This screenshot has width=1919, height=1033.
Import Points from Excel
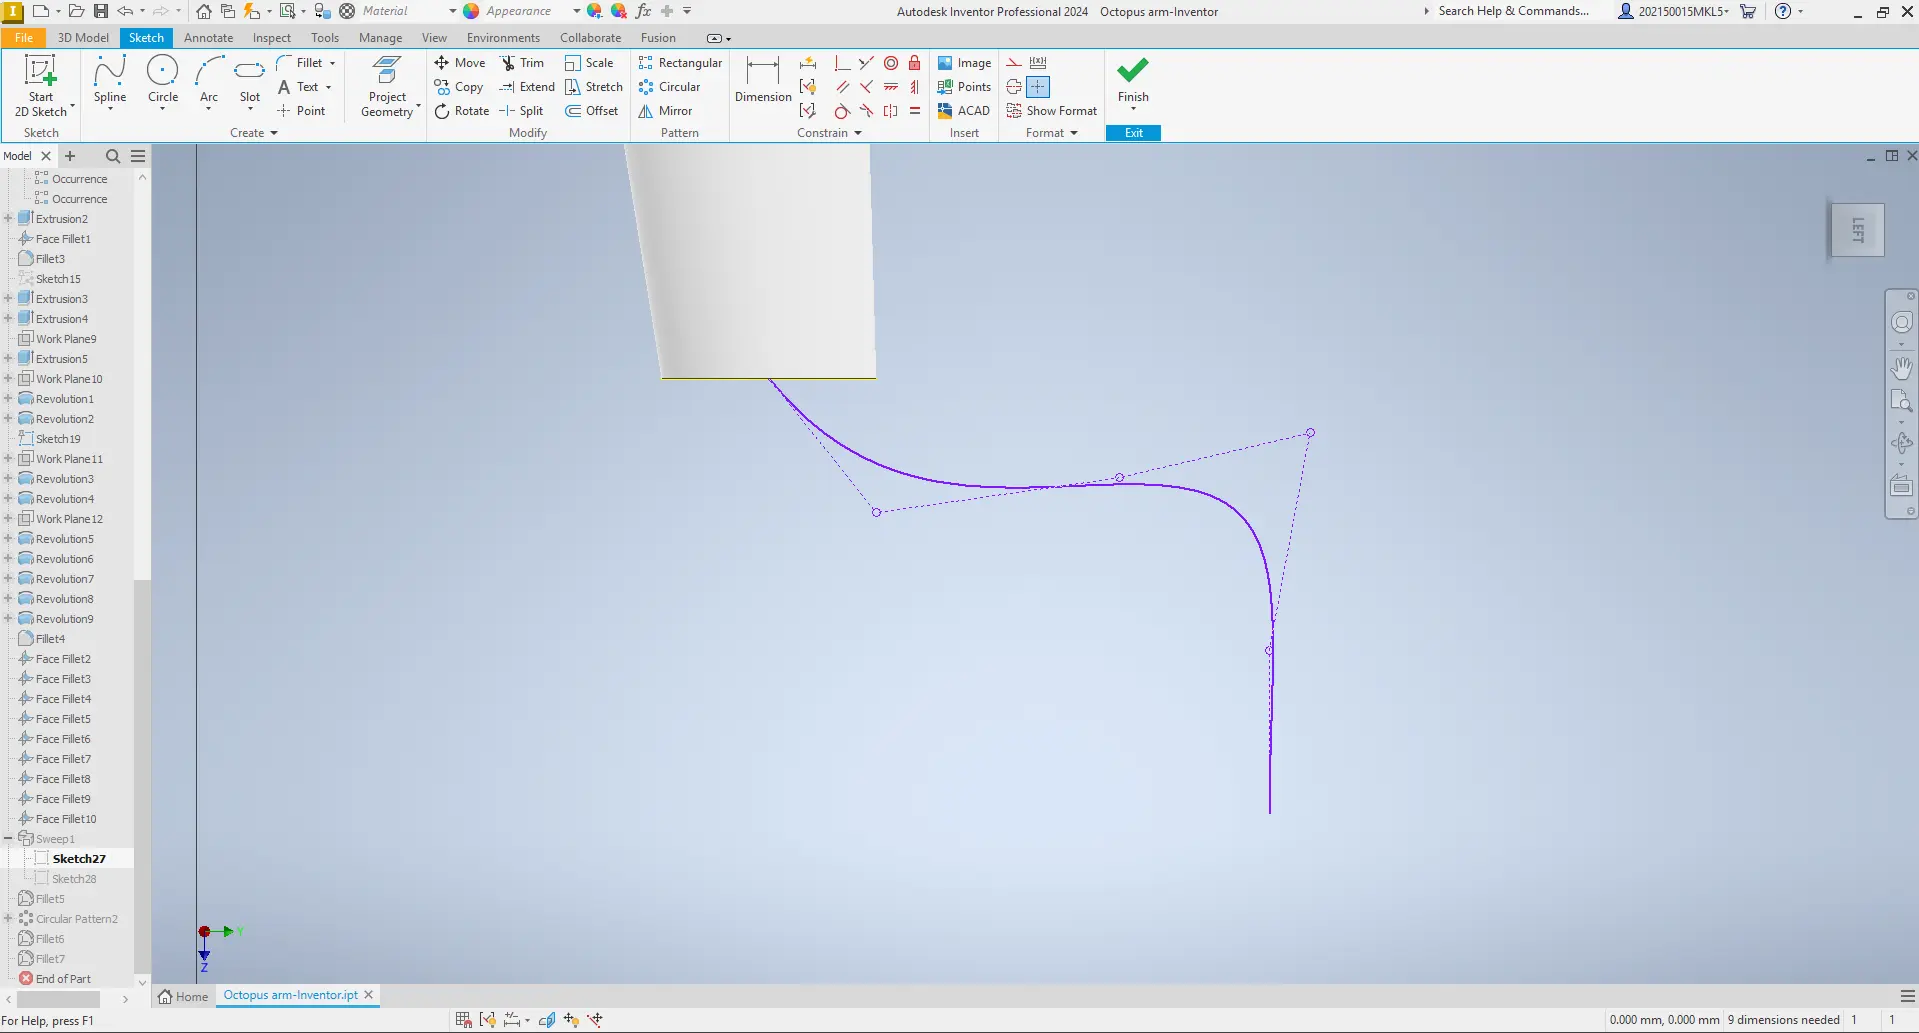(x=964, y=86)
